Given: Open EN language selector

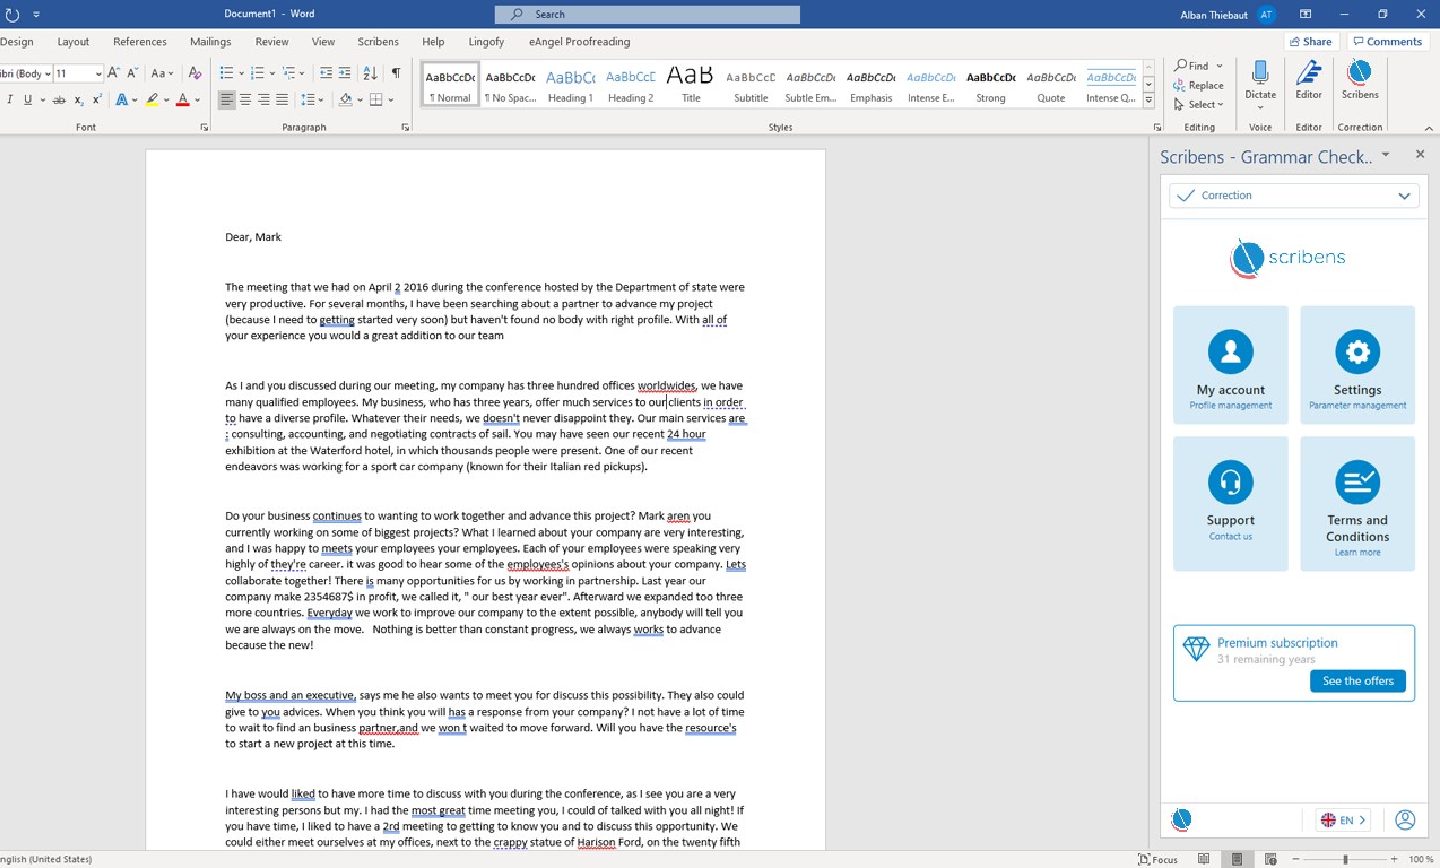Looking at the screenshot, I should pos(1342,820).
